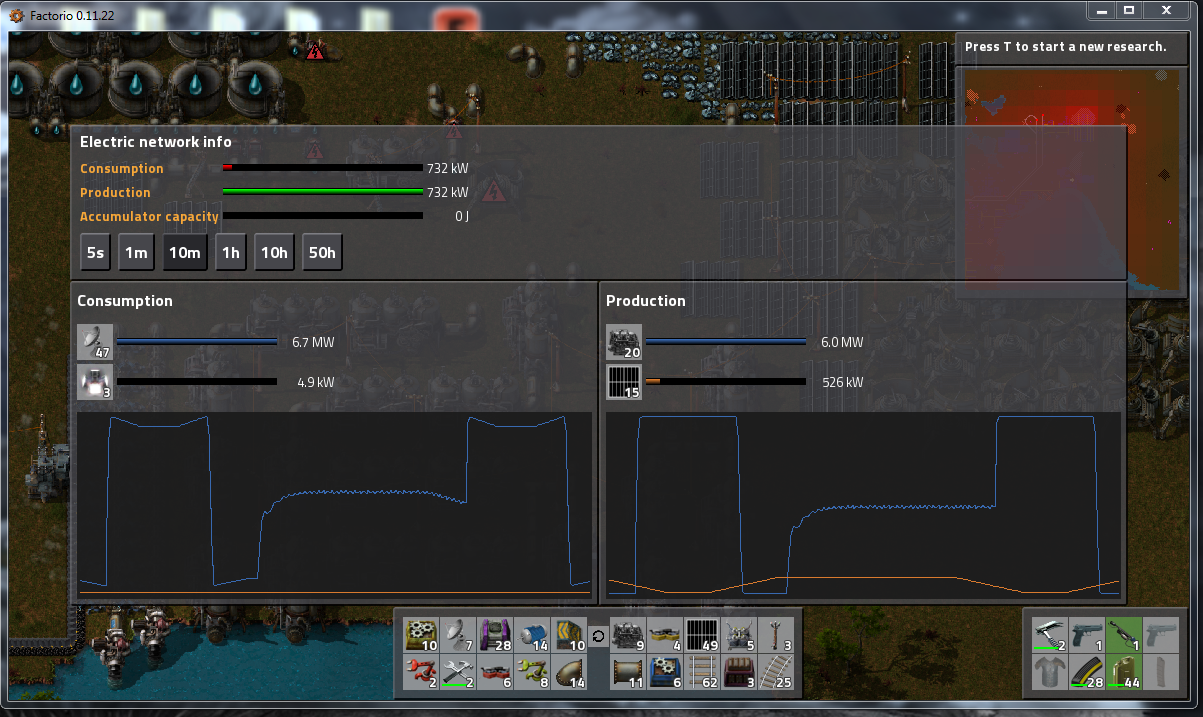Pick straight rail stack of 62
The width and height of the screenshot is (1203, 717).
click(x=703, y=672)
